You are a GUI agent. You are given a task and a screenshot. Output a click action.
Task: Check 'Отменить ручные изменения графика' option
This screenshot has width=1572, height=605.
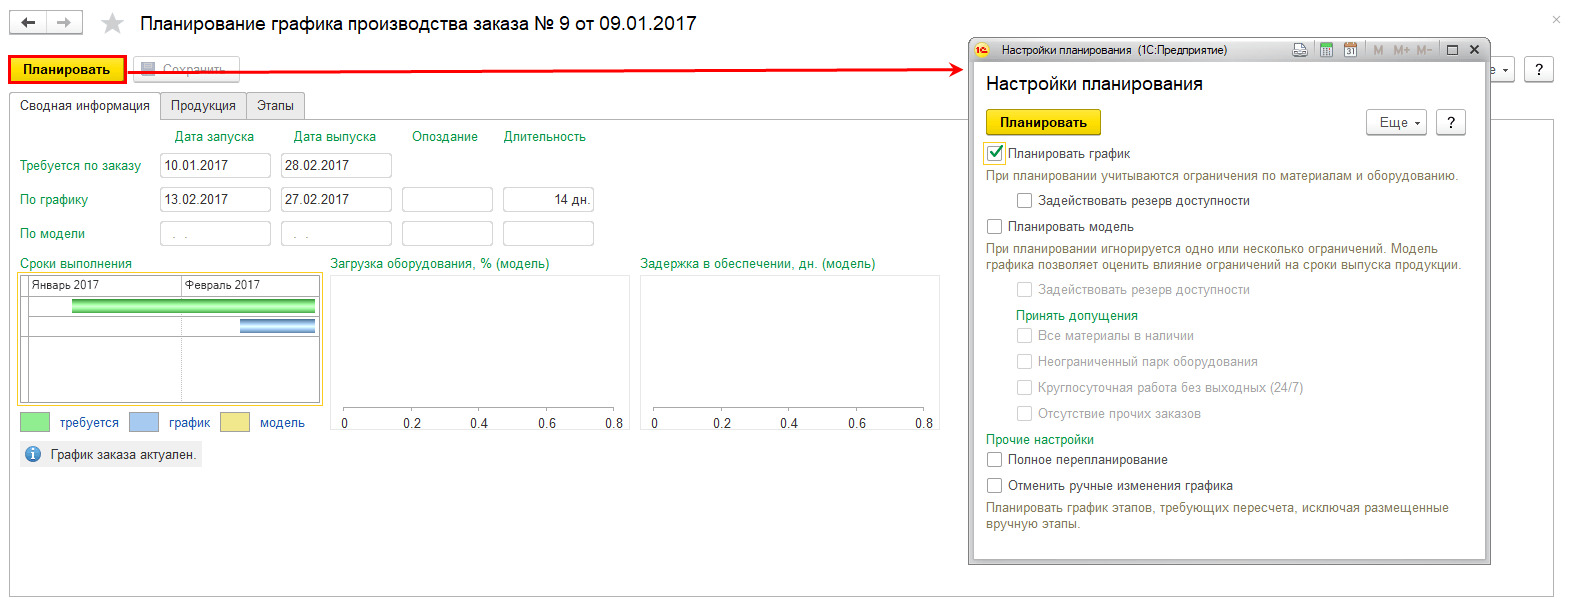click(995, 486)
